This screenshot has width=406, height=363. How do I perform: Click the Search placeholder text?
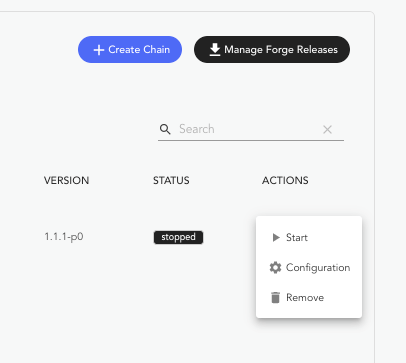[x=197, y=129]
